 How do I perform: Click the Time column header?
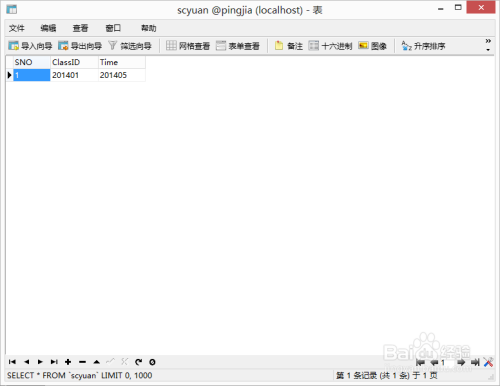click(x=122, y=62)
